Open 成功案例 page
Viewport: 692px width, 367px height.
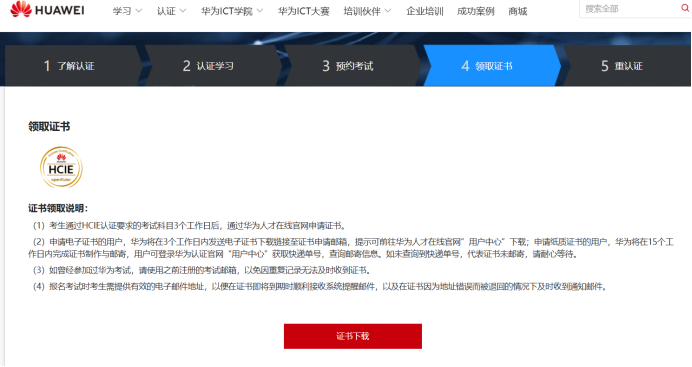click(475, 11)
